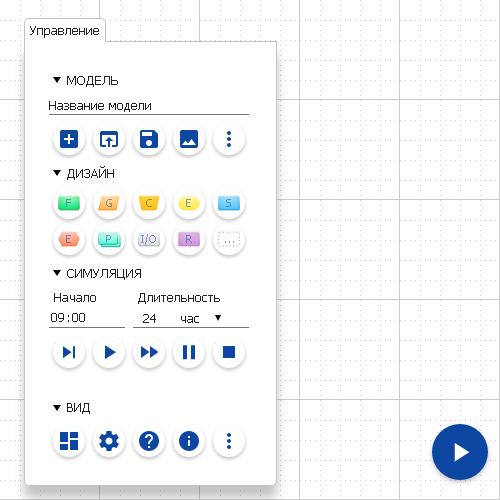Screen dimensions: 500x500
Task: Stop the simulation
Action: (229, 352)
